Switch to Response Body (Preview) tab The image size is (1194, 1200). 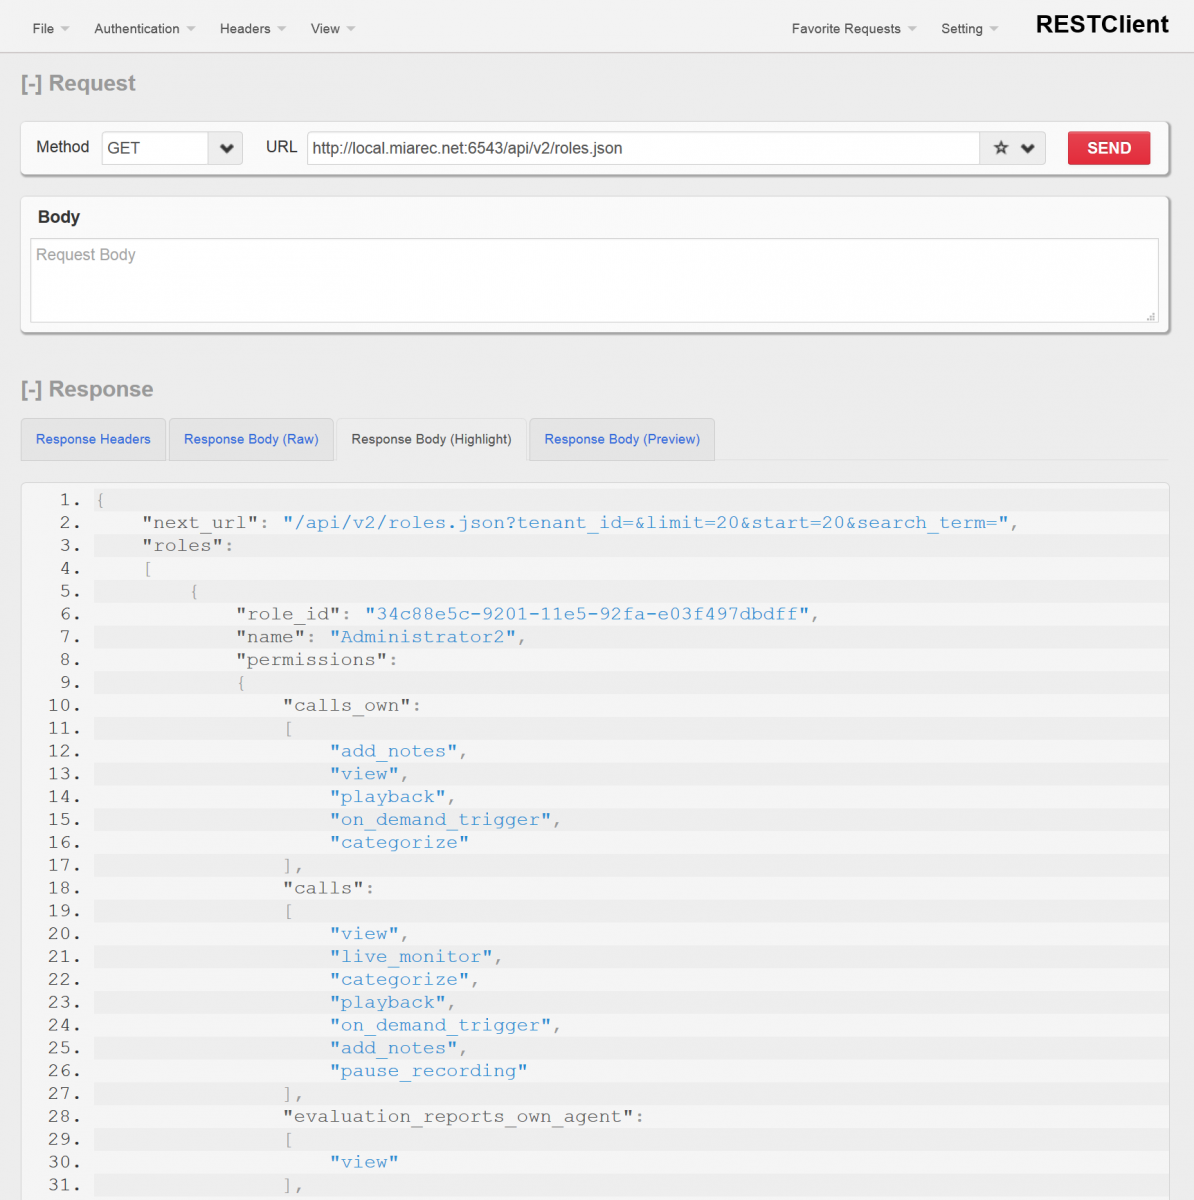(622, 439)
